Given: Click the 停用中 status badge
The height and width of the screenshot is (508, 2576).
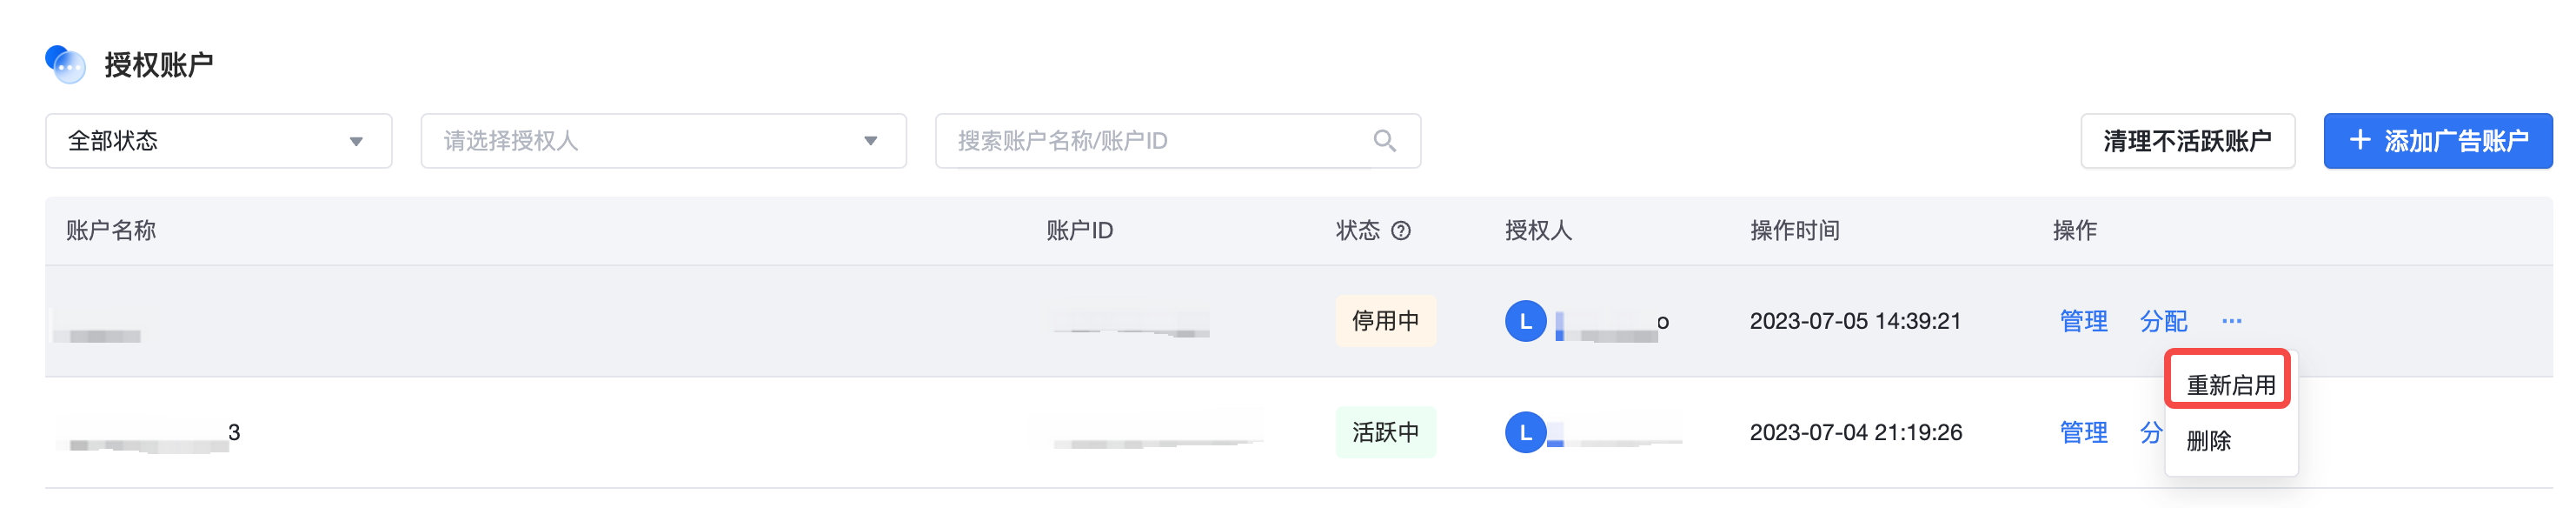Looking at the screenshot, I should 1385,321.
